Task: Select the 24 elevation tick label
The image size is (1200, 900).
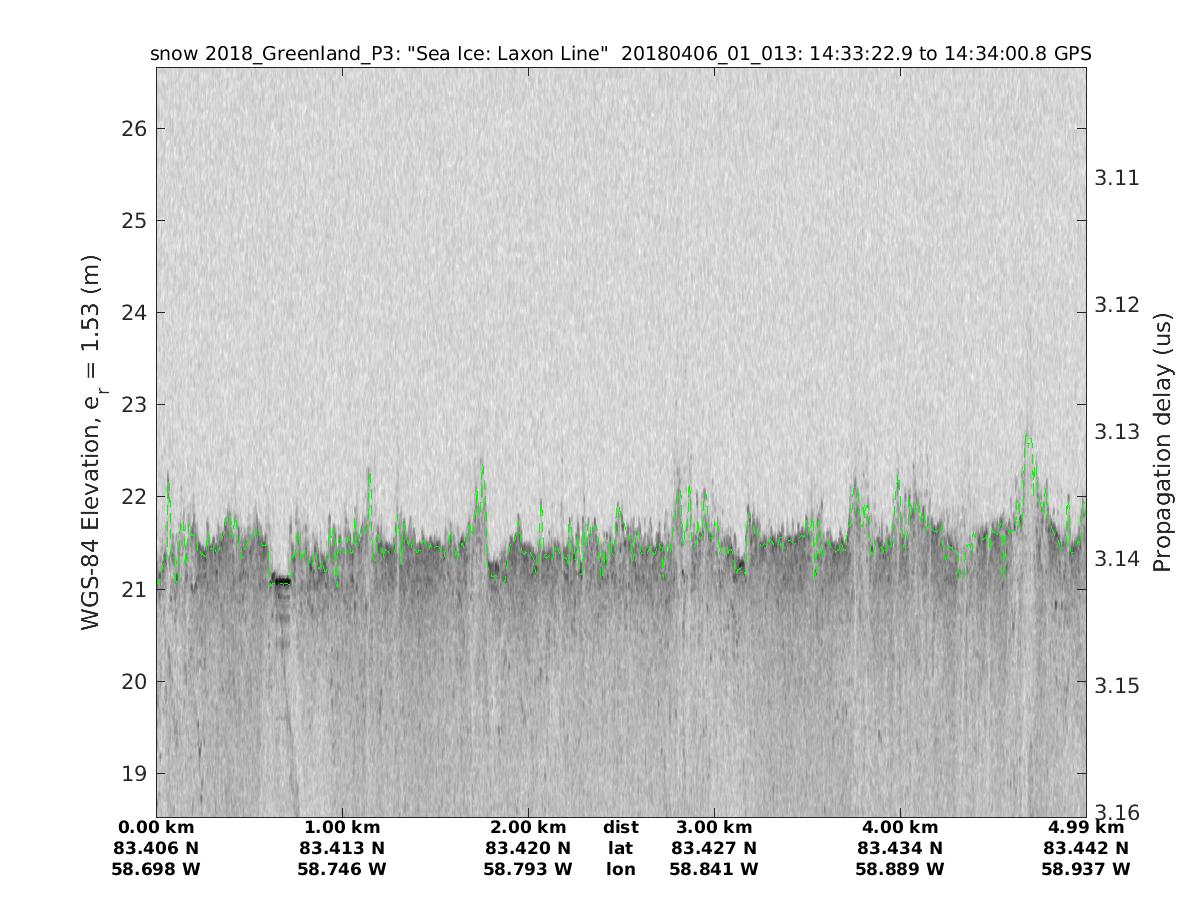Action: click(x=135, y=313)
